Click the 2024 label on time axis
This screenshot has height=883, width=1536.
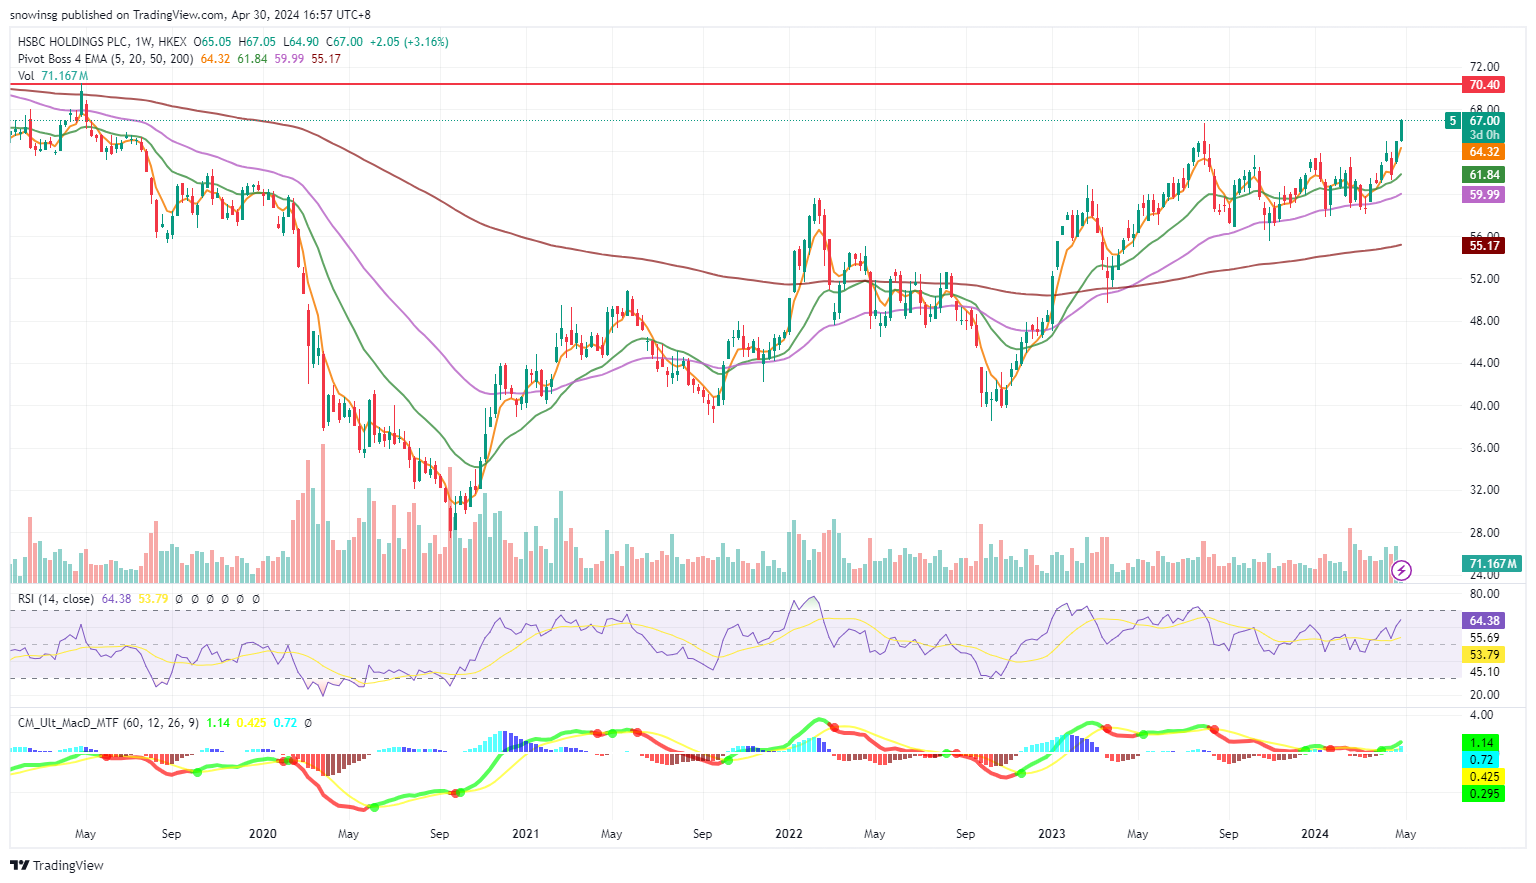(1314, 834)
